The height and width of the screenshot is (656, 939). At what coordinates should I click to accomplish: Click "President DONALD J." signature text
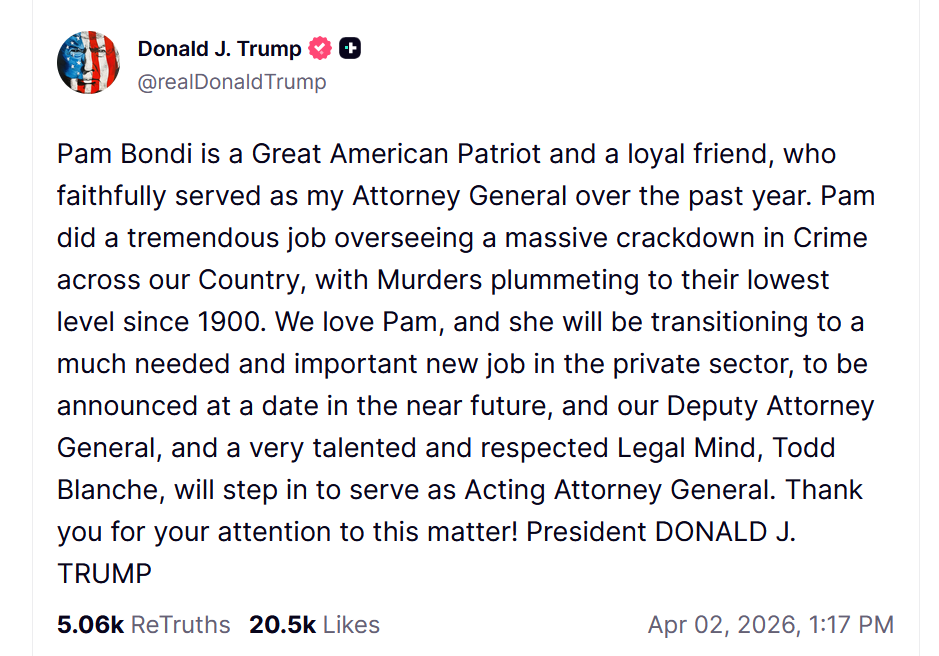coord(661,531)
